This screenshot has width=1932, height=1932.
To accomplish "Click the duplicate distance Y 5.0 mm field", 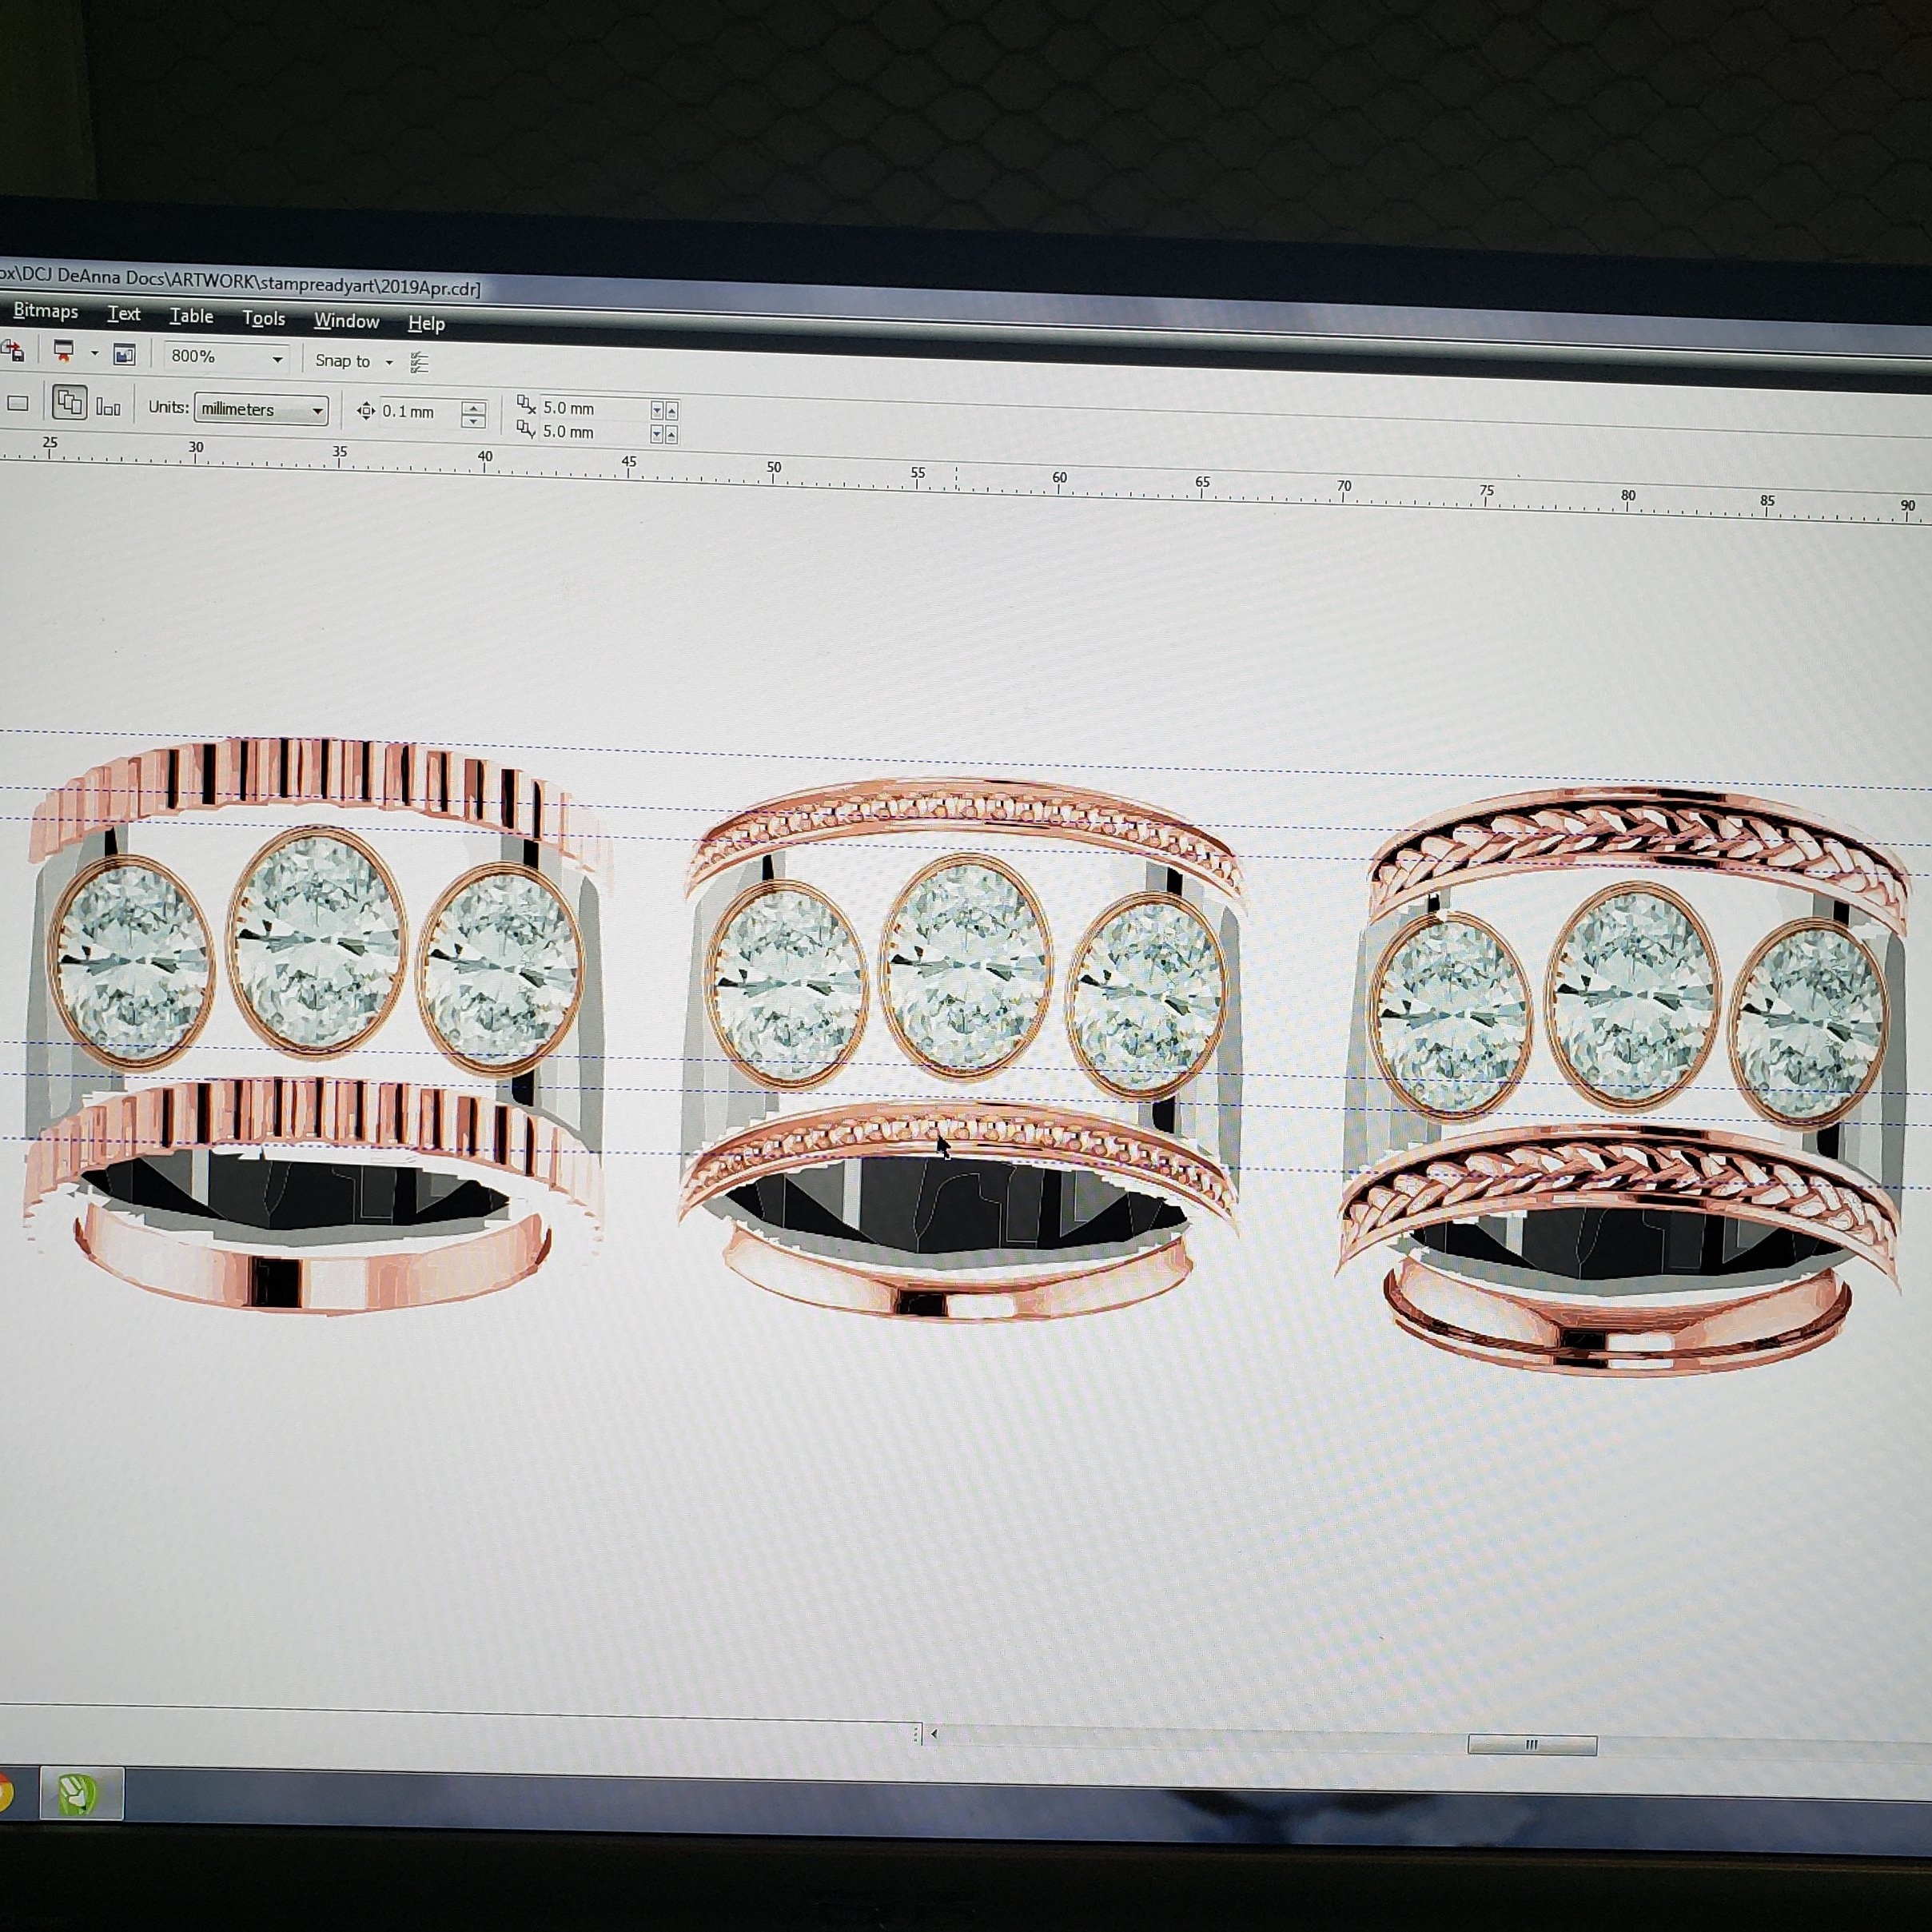I will [x=594, y=432].
